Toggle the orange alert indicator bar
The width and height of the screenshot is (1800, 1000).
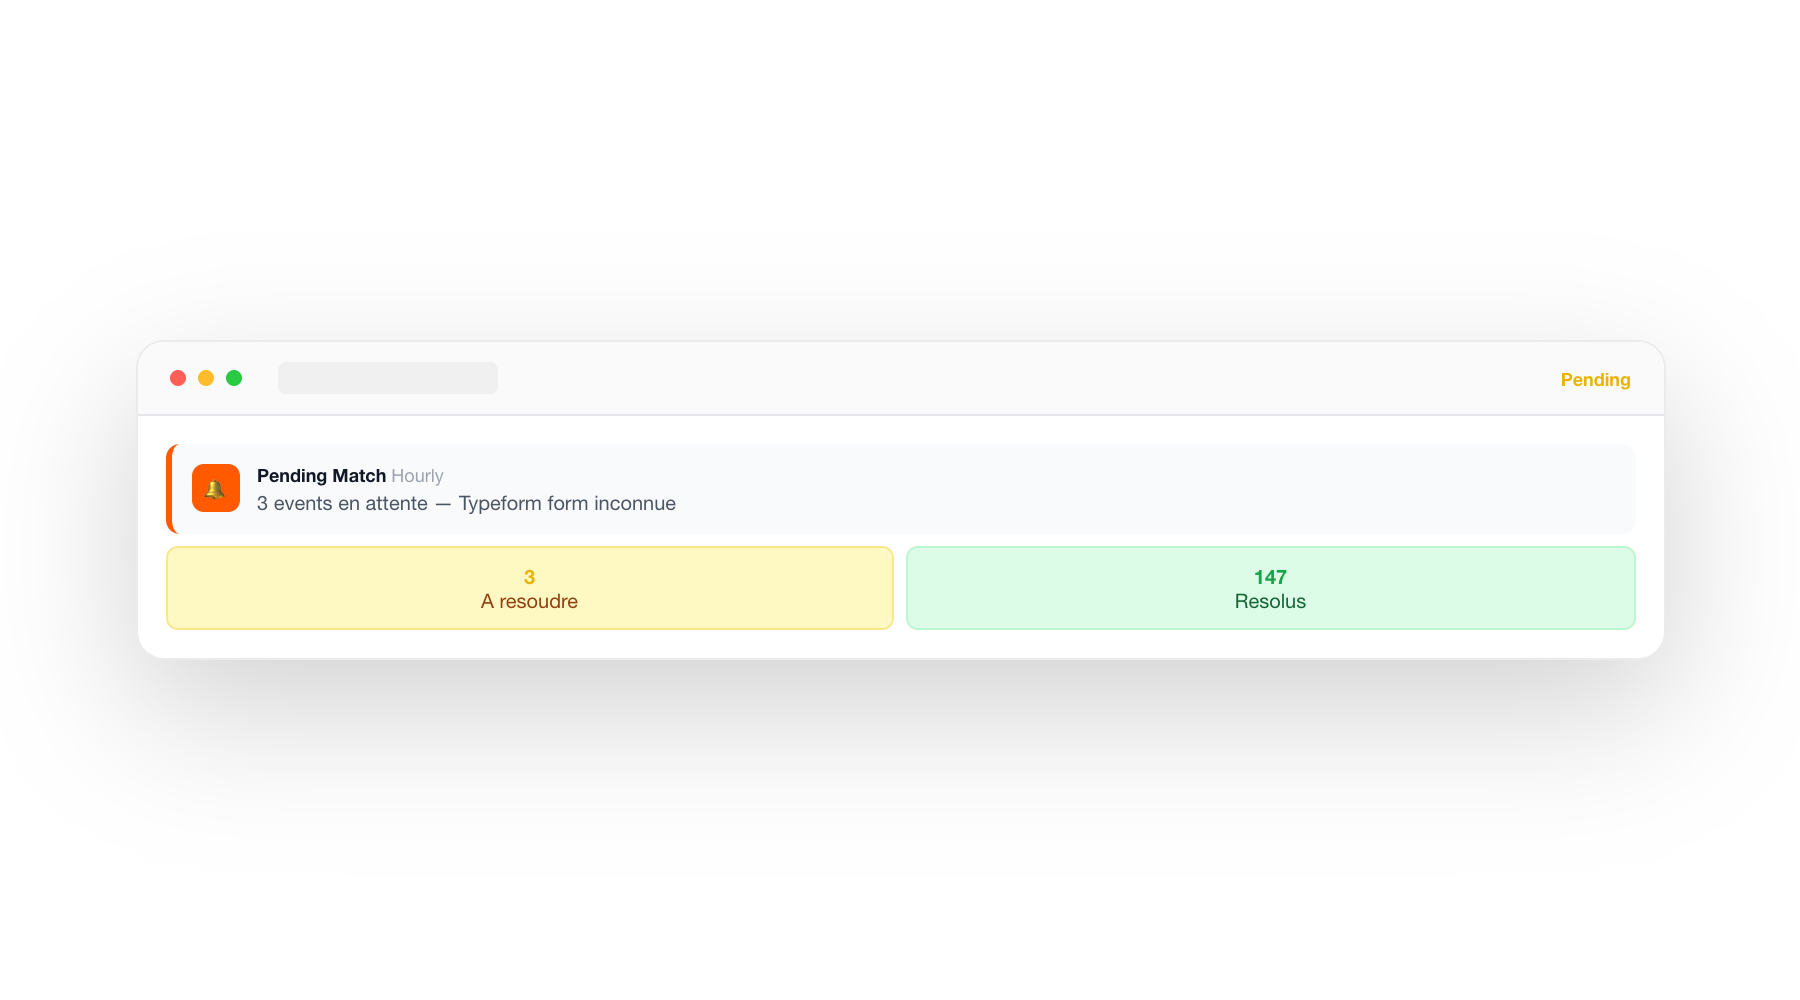[169, 488]
